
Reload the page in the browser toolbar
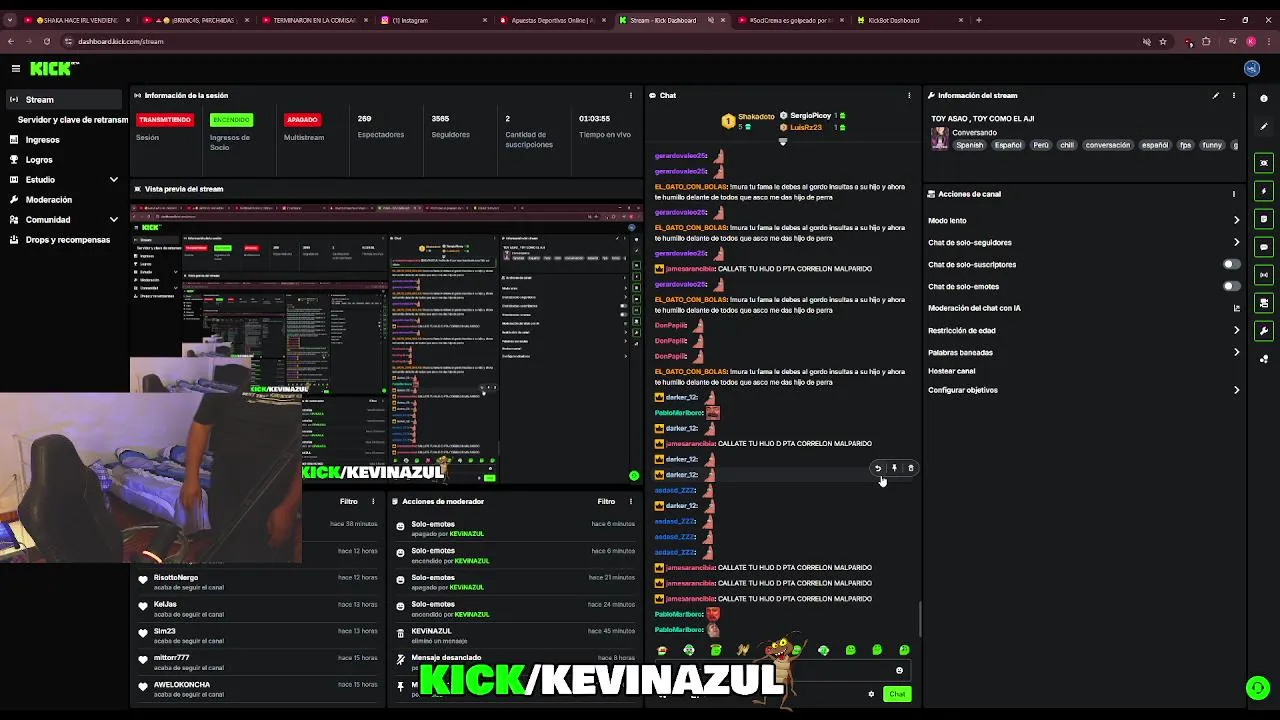[x=46, y=42]
